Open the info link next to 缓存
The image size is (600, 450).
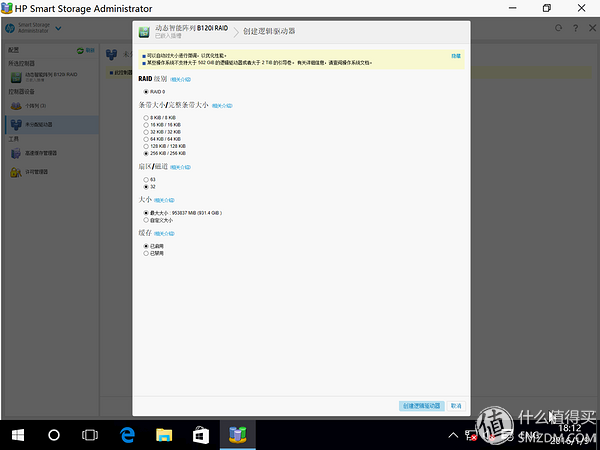[164, 234]
